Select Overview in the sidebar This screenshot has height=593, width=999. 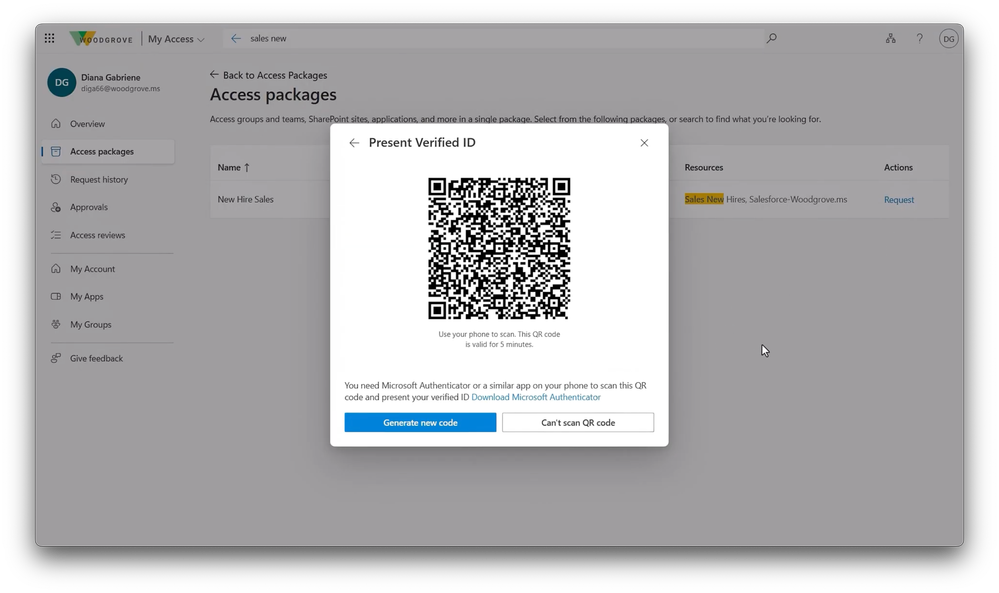tap(108, 124)
